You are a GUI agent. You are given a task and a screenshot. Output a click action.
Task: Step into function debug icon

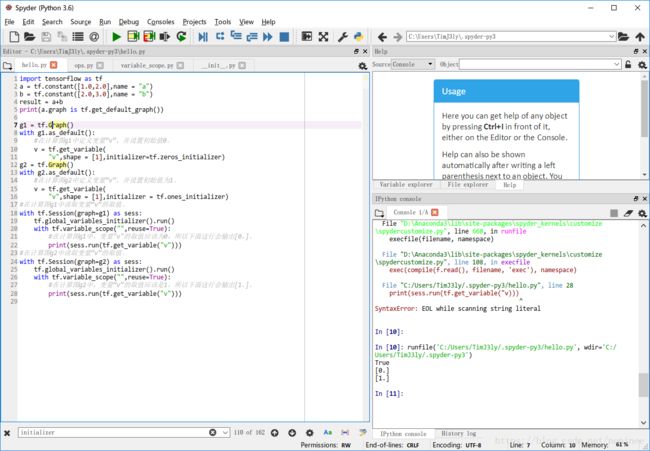236,36
